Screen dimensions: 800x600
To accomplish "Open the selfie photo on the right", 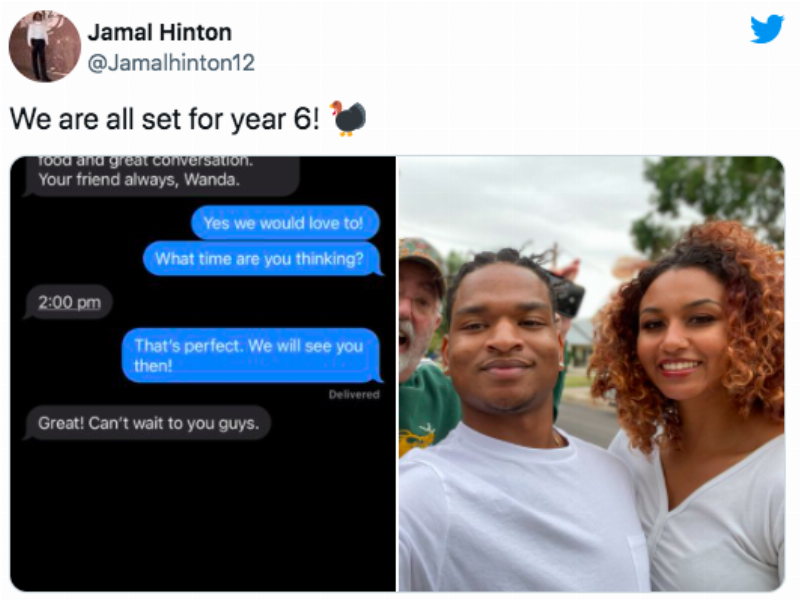I will click(591, 373).
